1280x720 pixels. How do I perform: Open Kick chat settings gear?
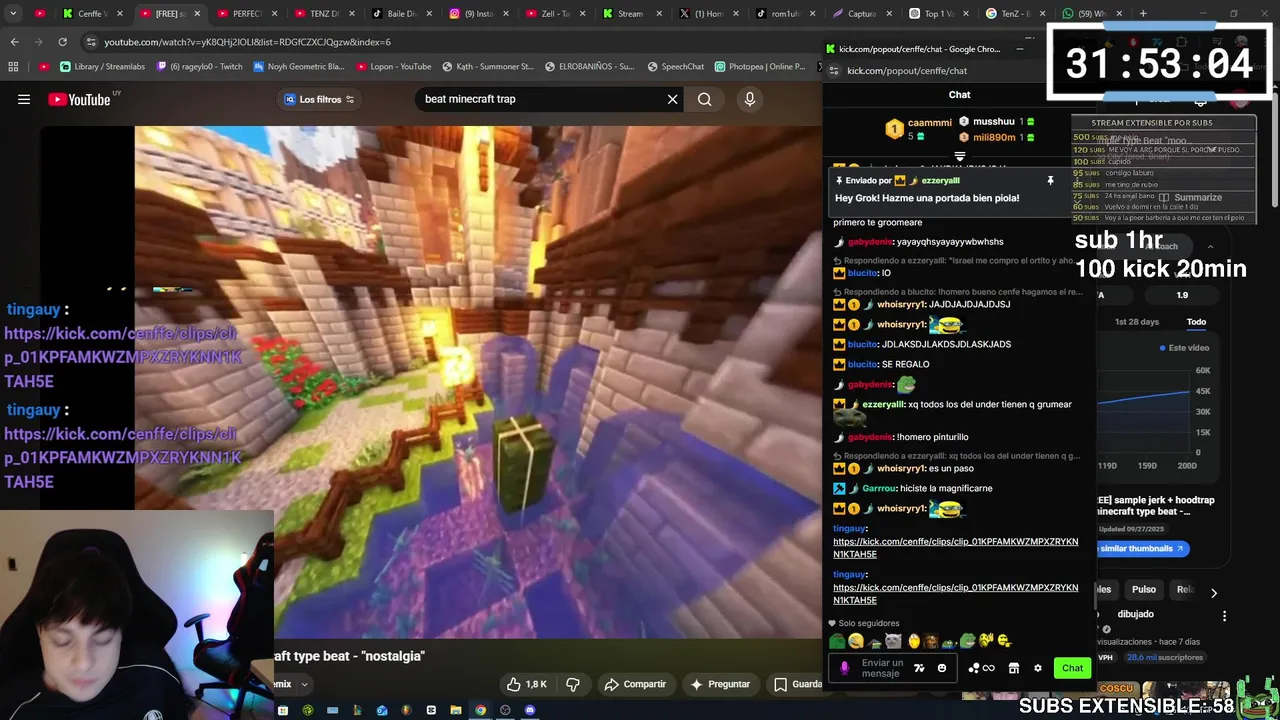pos(1038,668)
